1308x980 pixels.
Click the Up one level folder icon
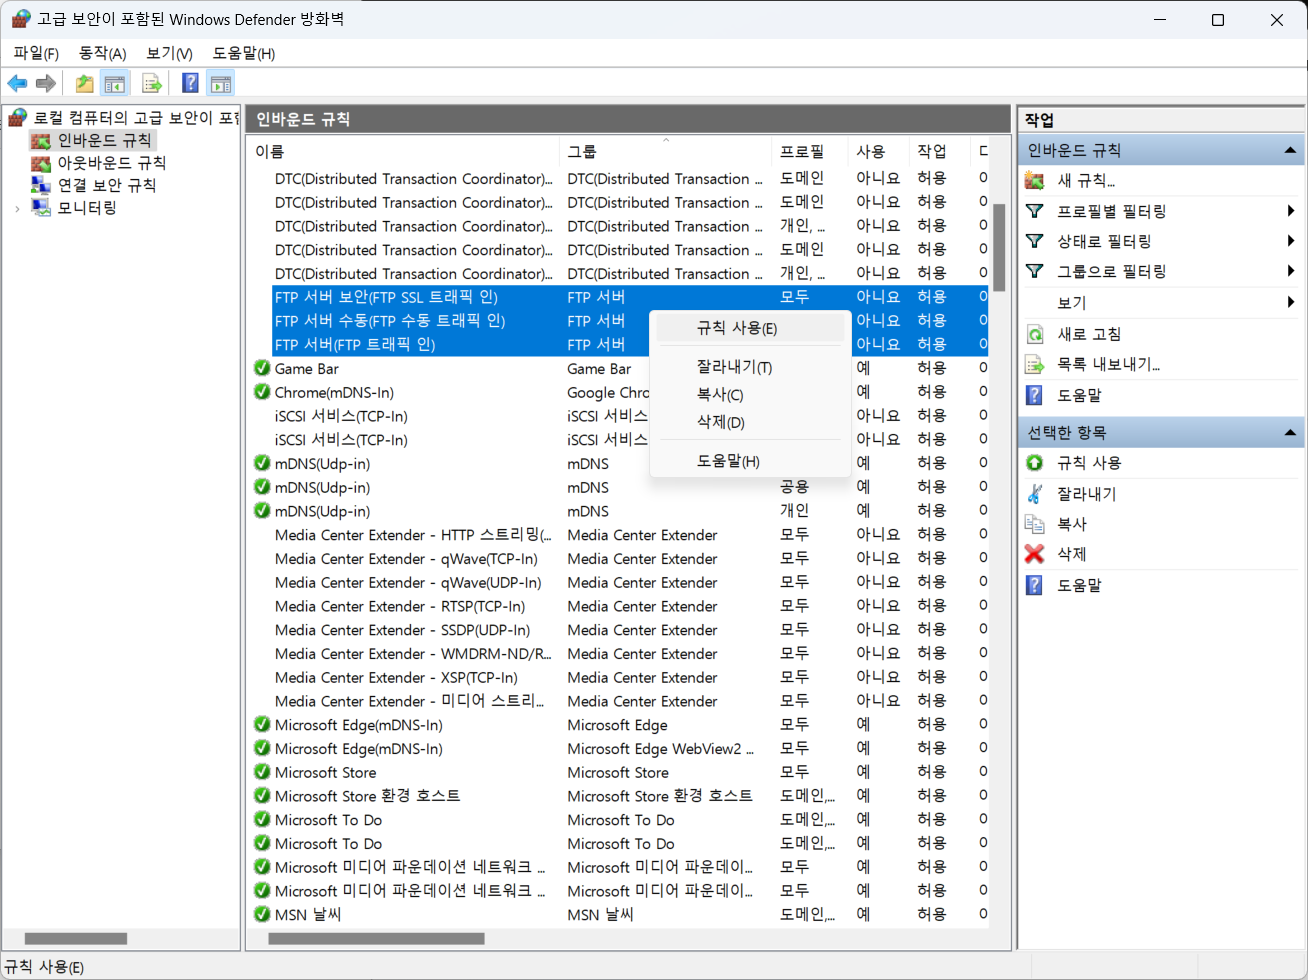pos(85,84)
